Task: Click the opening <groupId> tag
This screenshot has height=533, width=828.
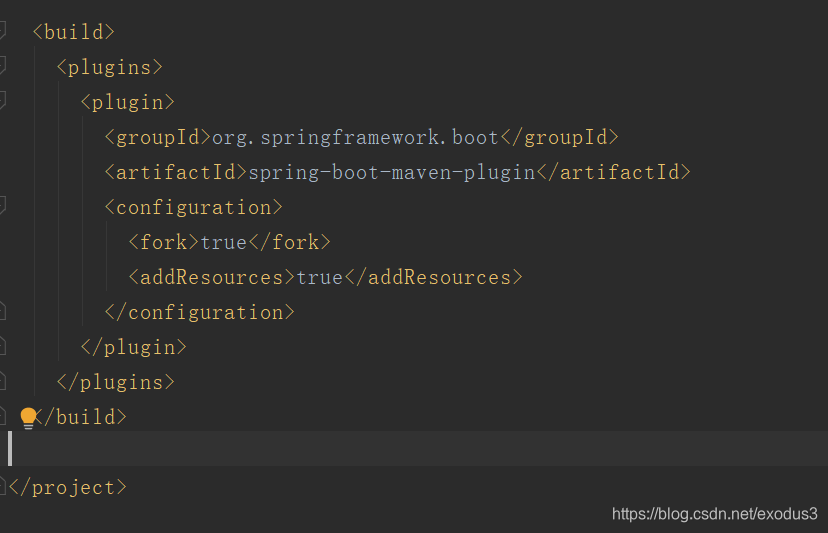Action: [x=158, y=138]
